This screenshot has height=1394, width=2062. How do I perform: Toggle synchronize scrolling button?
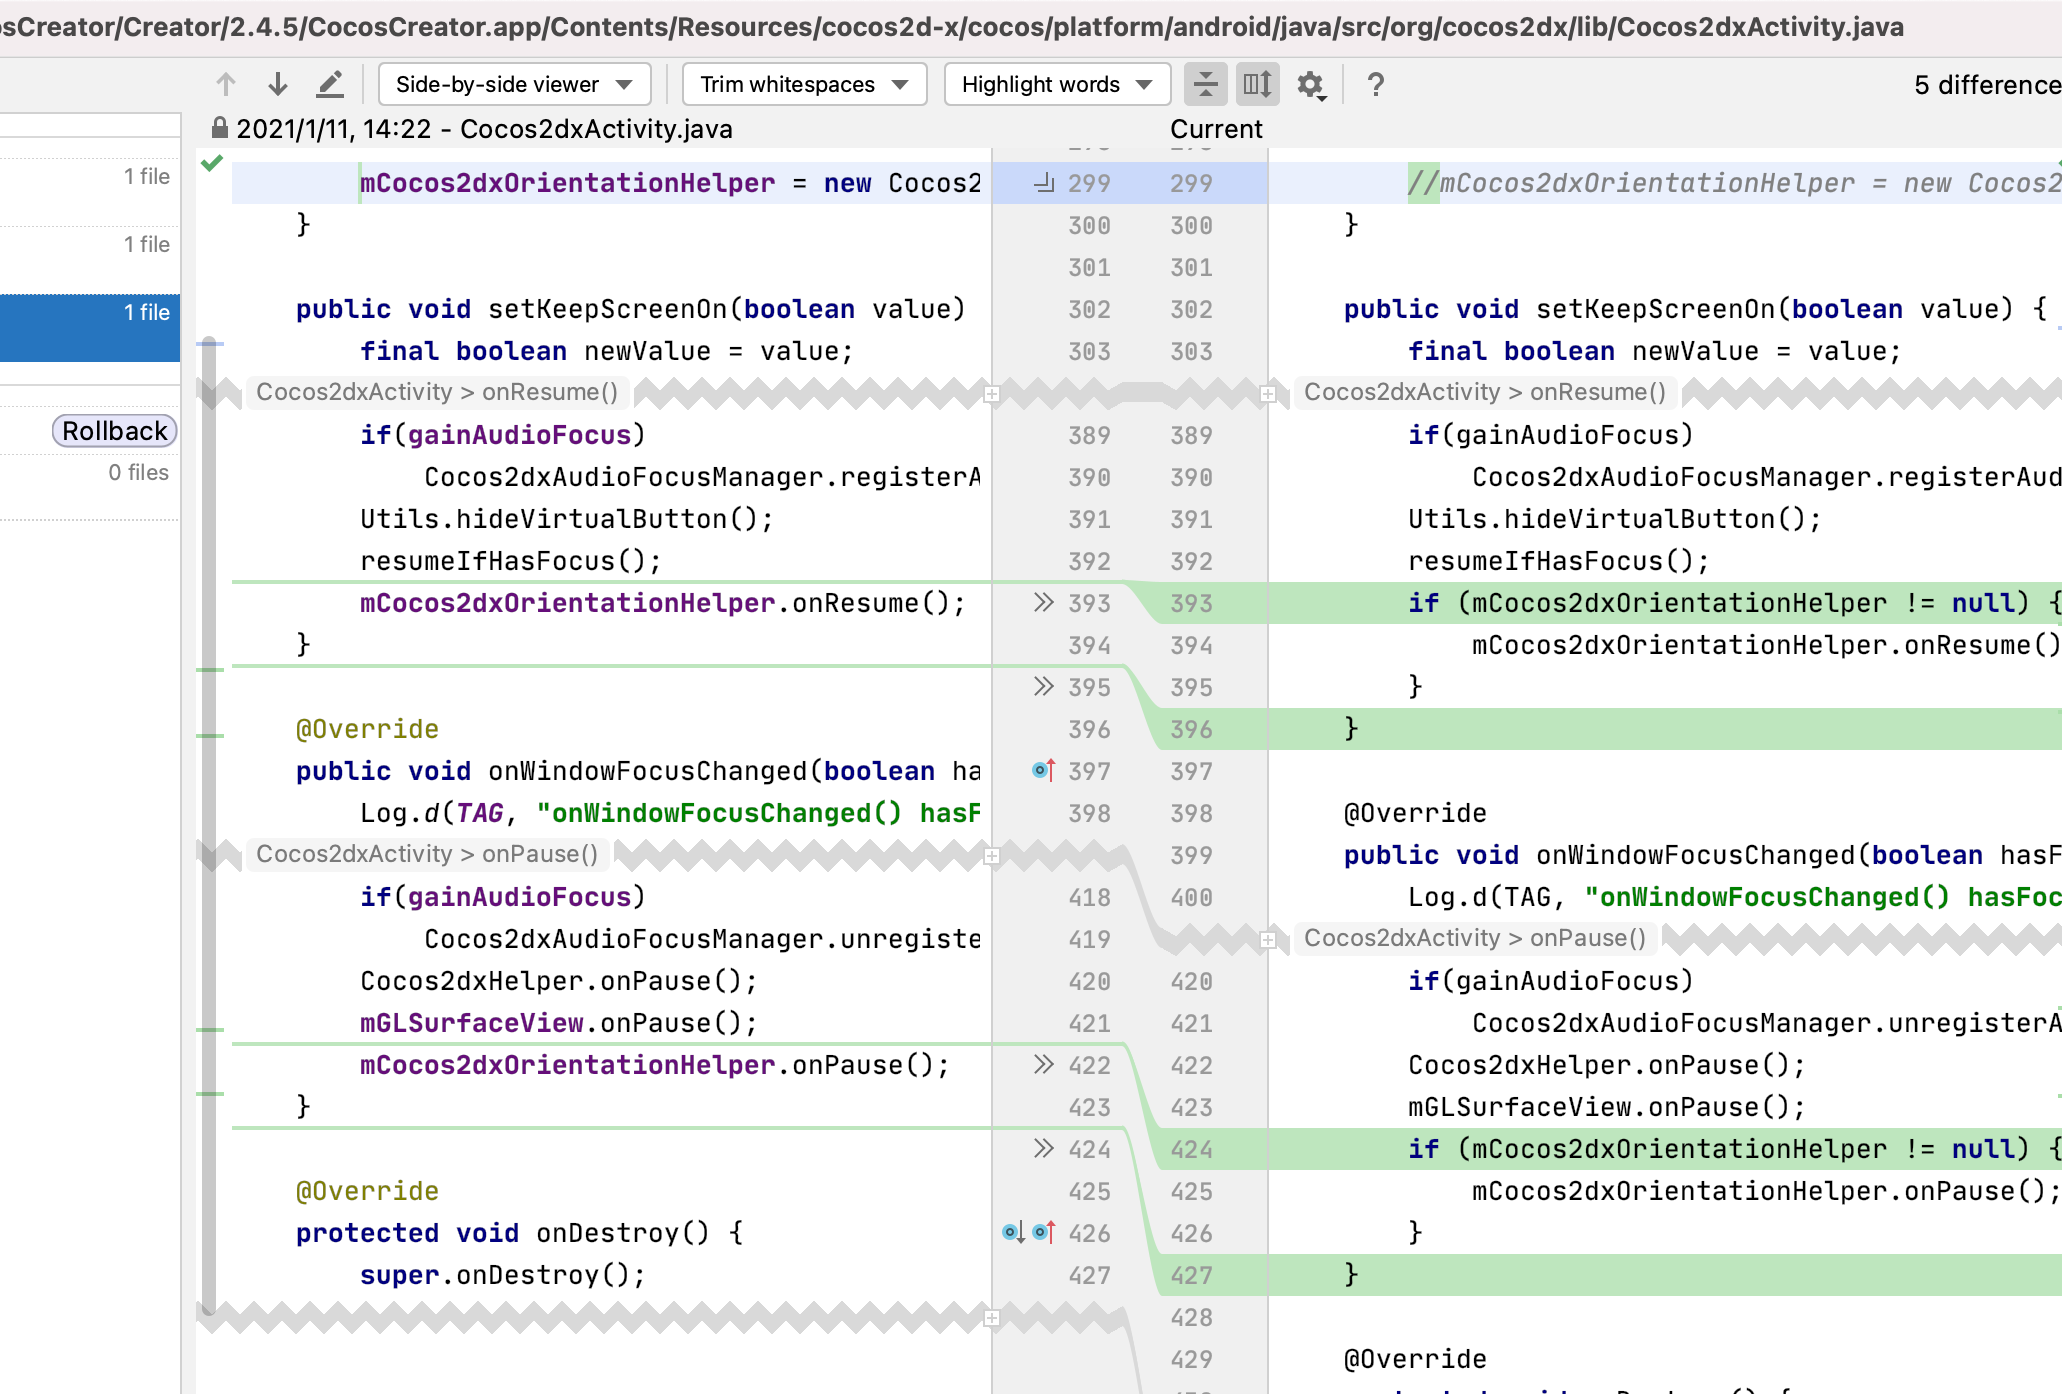pos(1257,85)
